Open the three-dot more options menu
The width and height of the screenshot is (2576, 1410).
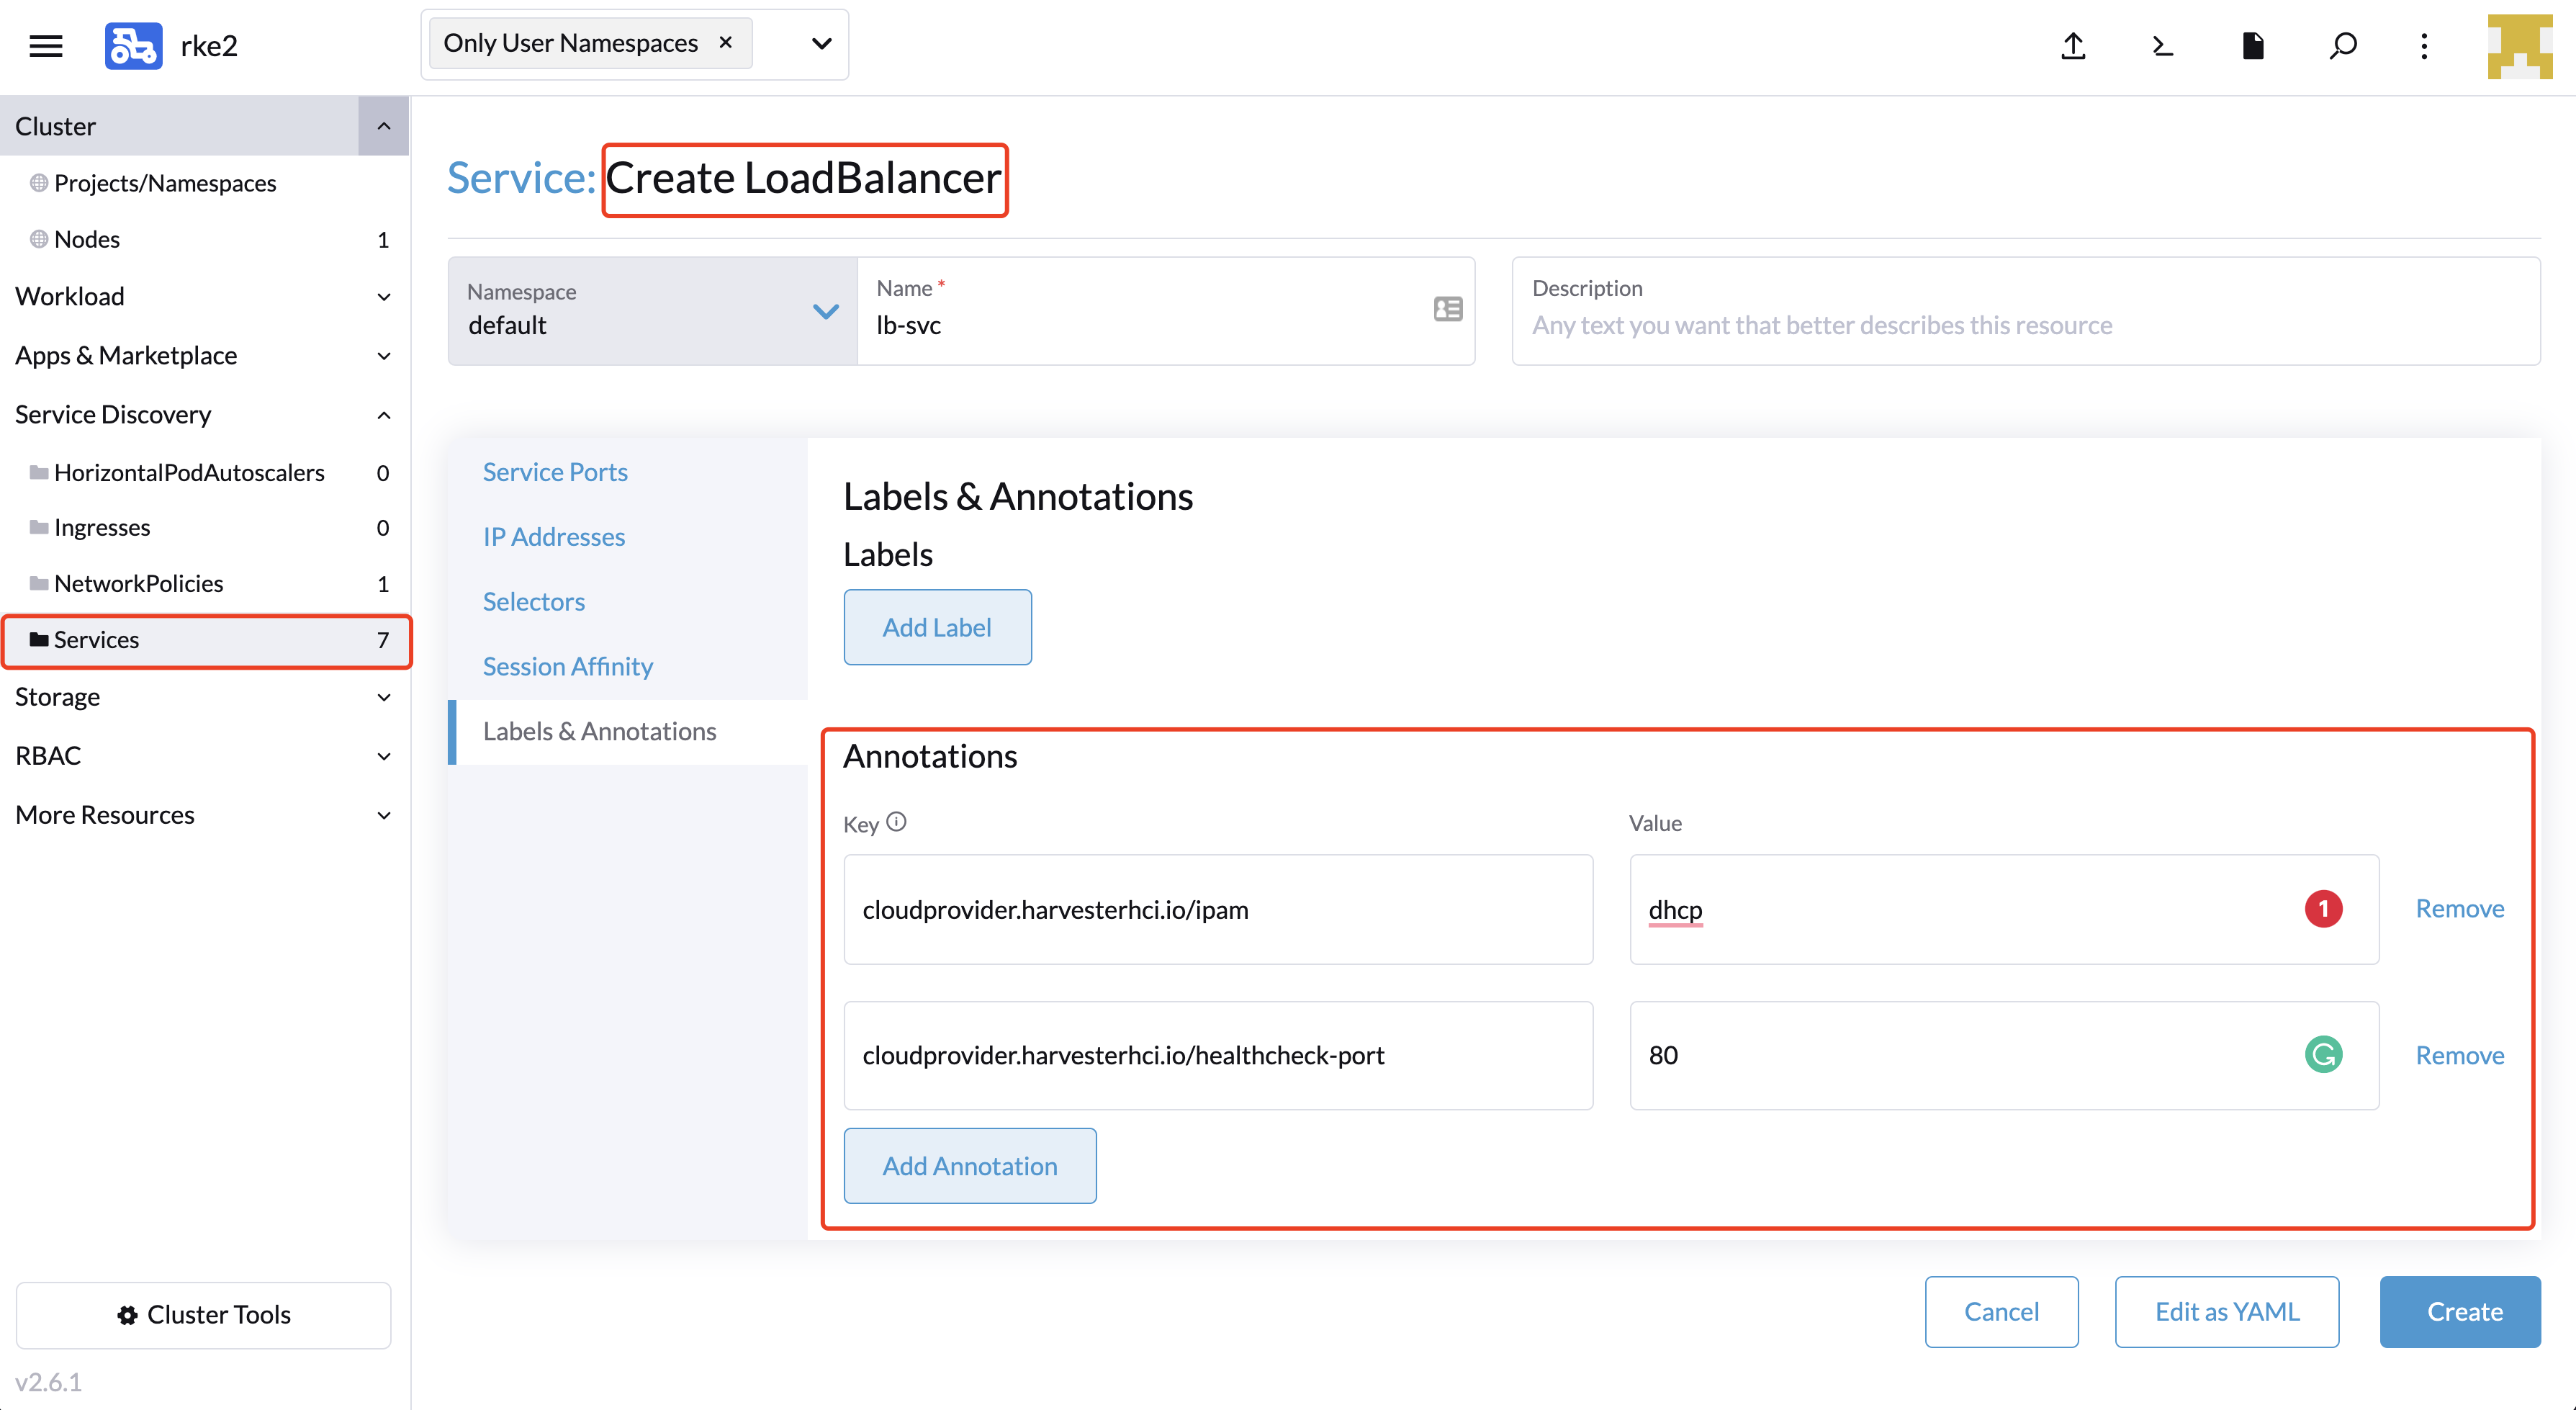2424,46
